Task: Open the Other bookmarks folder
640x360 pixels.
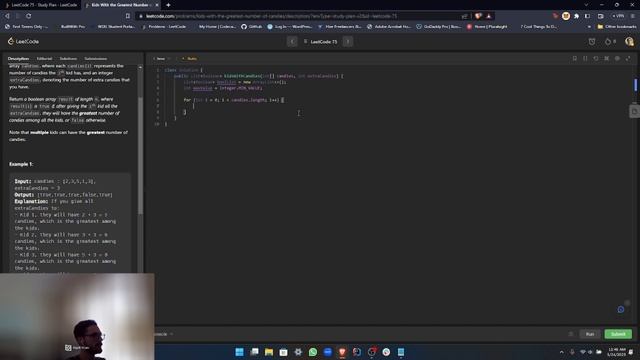Action: click(617, 27)
